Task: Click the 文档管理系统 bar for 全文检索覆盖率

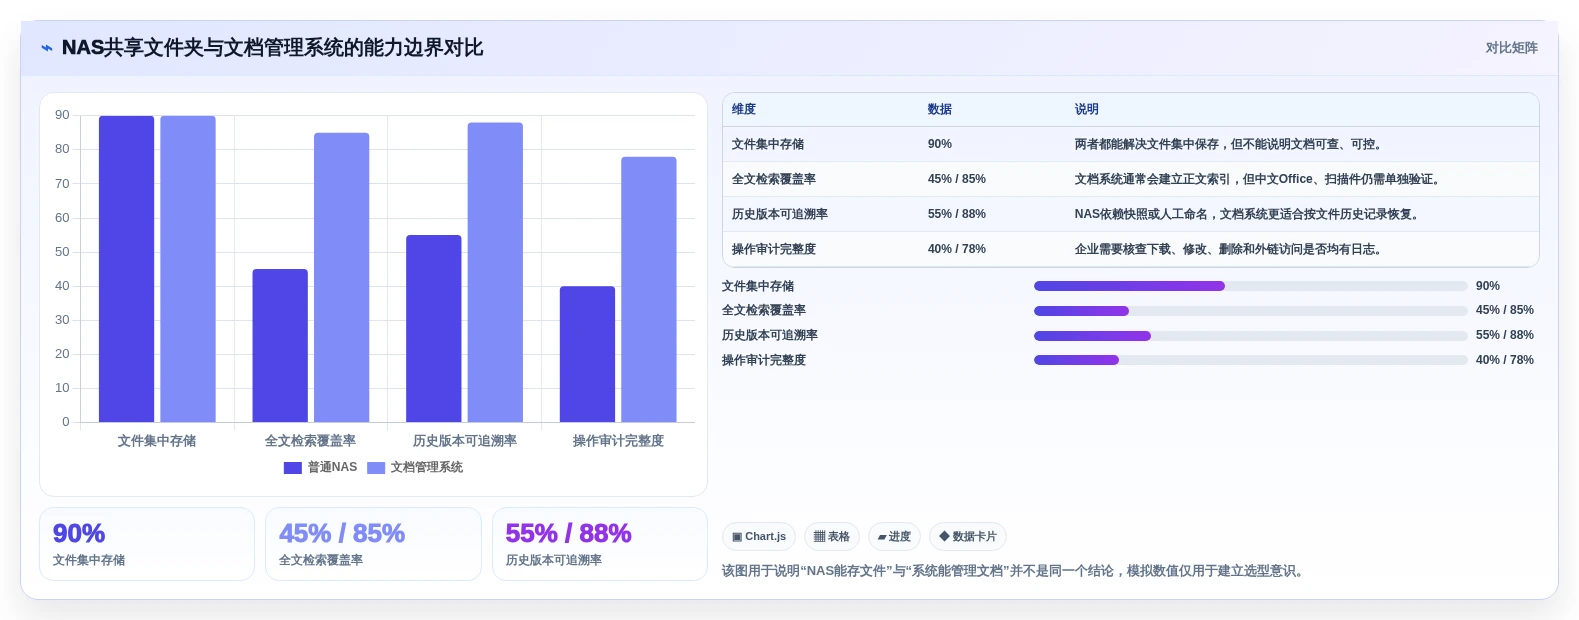Action: [342, 278]
